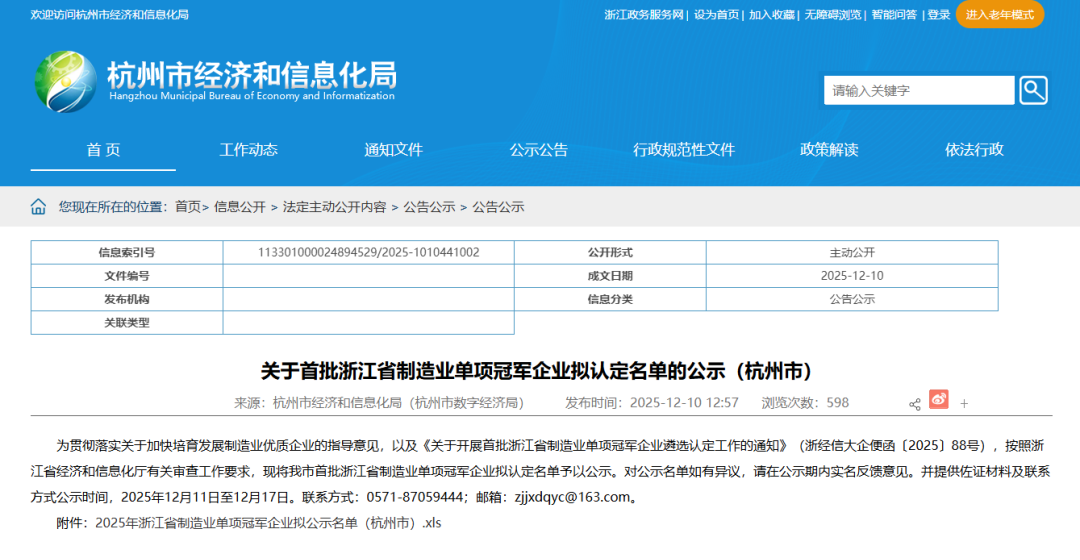The image size is (1080, 560).
Task: Select the 政策解读 navigation item
Action: point(829,150)
